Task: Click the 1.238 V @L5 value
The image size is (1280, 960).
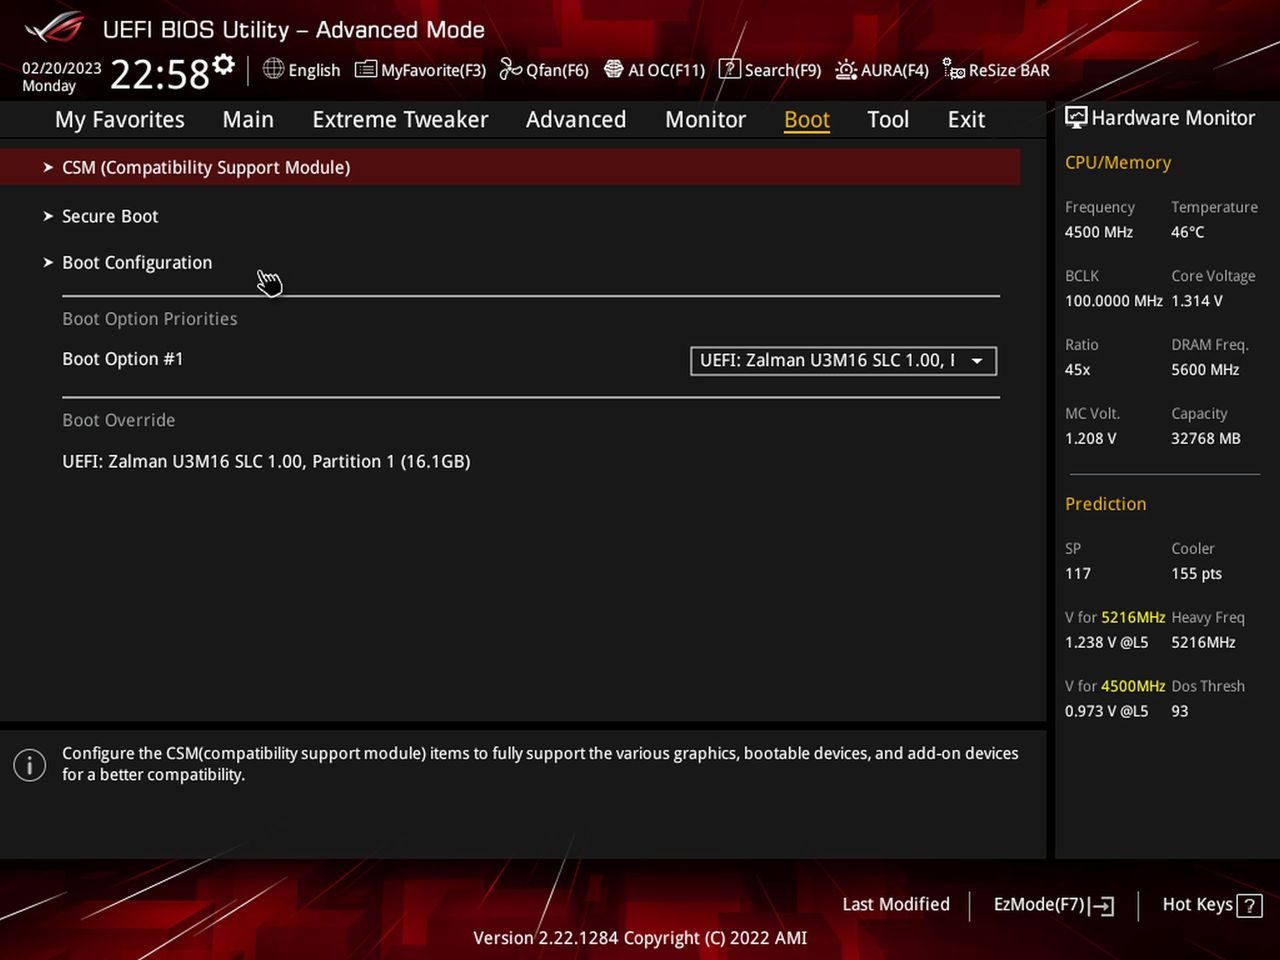Action: 1107,643
